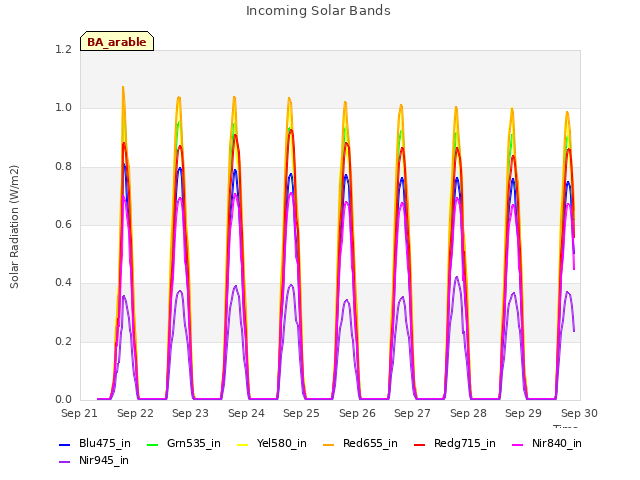Click the Incoming Solar Bands chart title
This screenshot has height=480, width=640.
pos(318,11)
